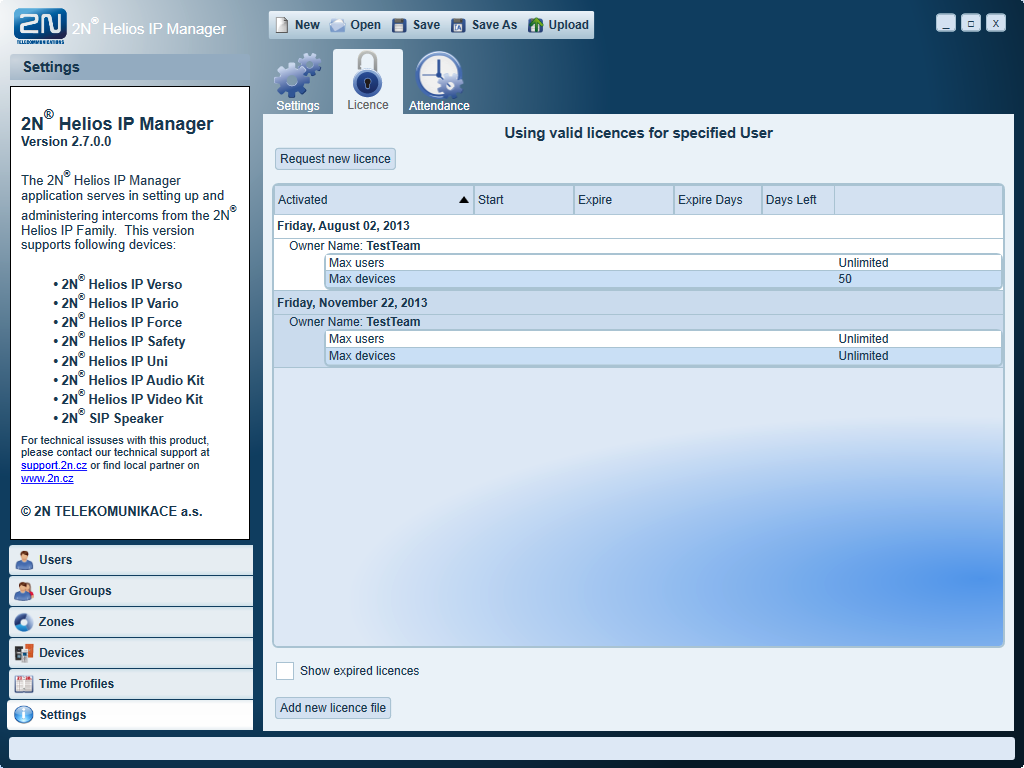Viewport: 1024px width, 768px height.
Task: Click Owner Name TestTeam under August licence
Action: [x=355, y=246]
